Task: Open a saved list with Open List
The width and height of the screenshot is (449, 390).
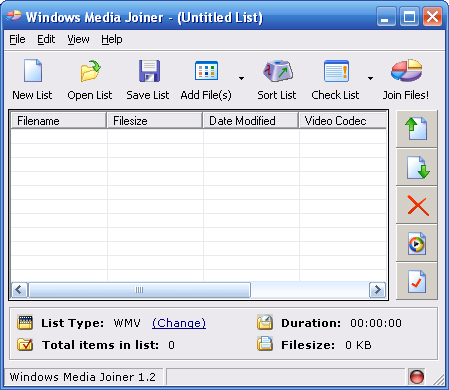Action: pyautogui.click(x=91, y=71)
